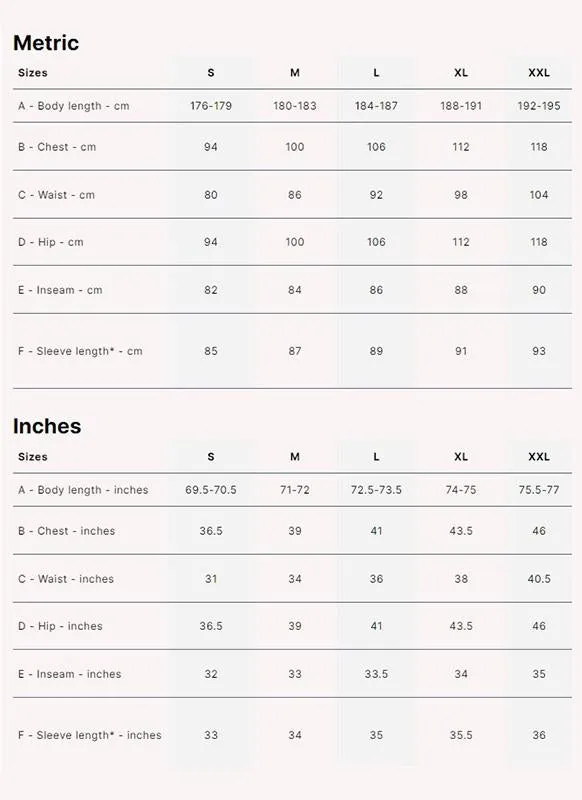
Task: Select the S column header in Inches table
Action: point(211,457)
